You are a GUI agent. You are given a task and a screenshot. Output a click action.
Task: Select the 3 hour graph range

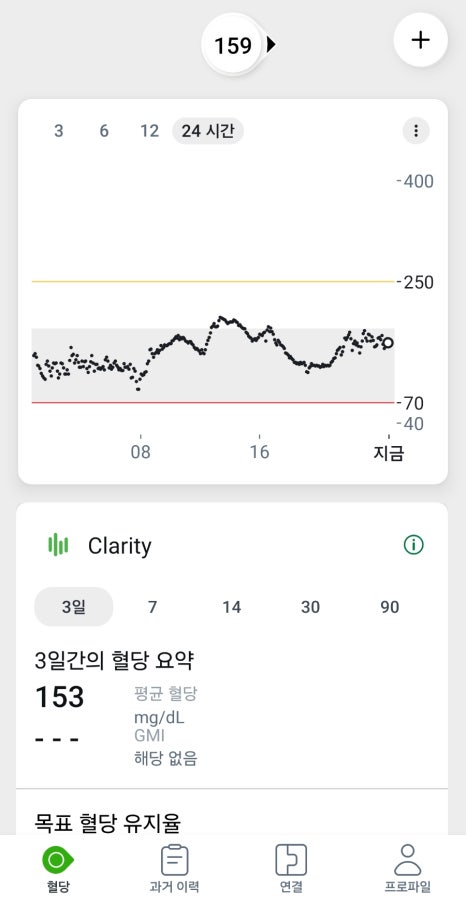point(58,131)
